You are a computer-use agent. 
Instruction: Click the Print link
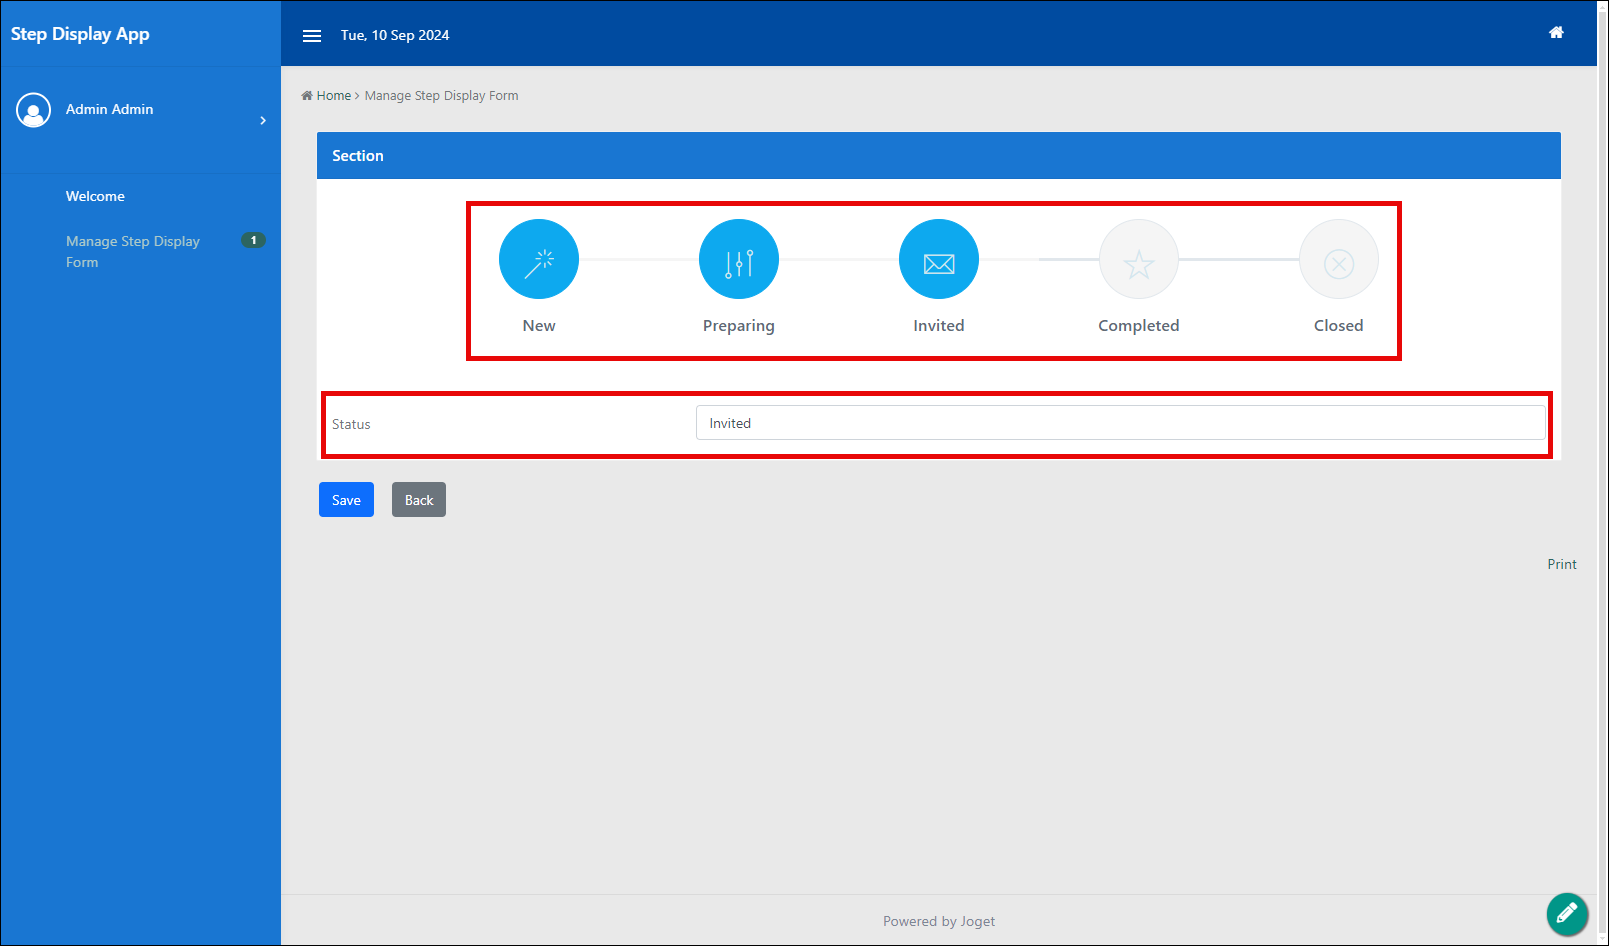tap(1562, 564)
